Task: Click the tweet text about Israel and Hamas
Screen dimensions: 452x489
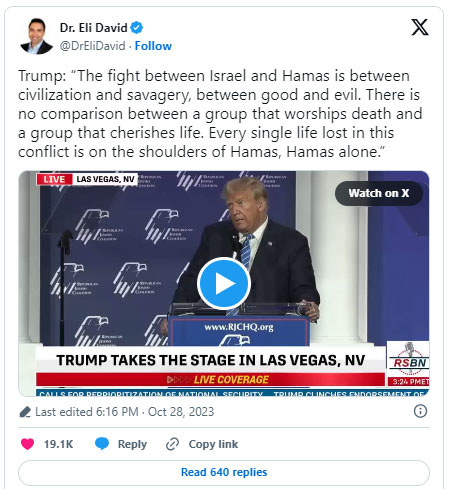Action: click(220, 114)
